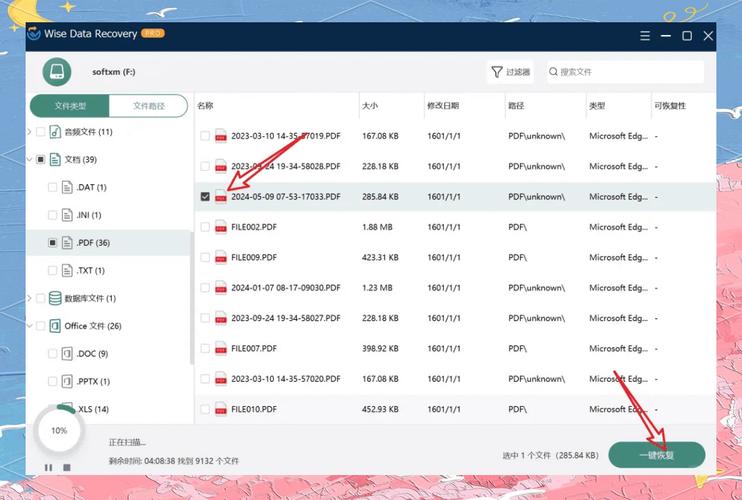742x500 pixels.
Task: Sort by the 类型 column header
Action: point(597,105)
